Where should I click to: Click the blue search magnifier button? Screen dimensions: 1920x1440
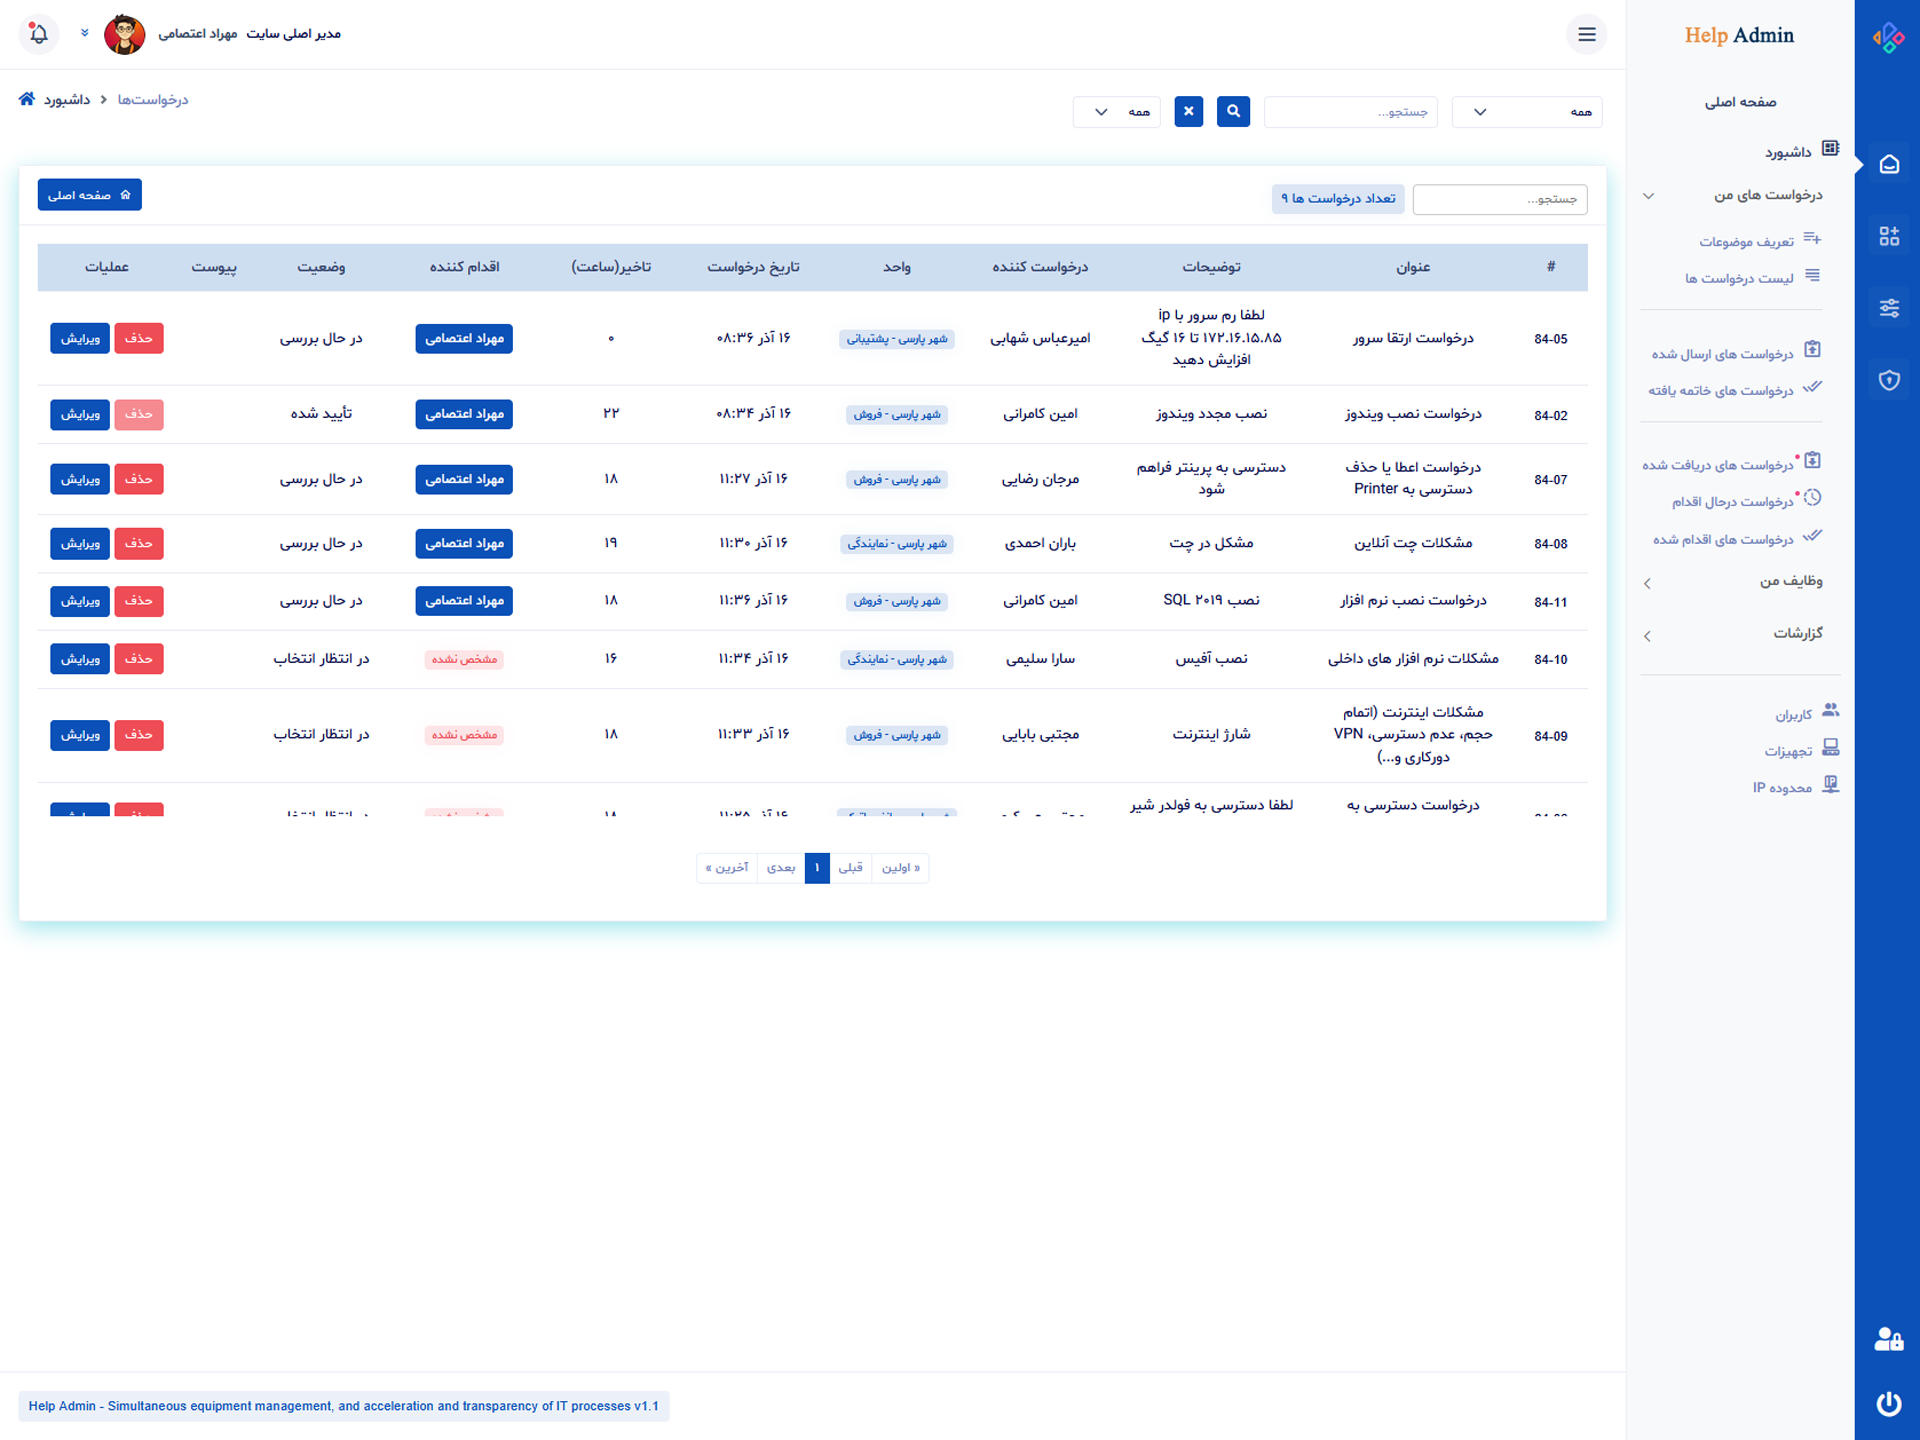coord(1233,112)
